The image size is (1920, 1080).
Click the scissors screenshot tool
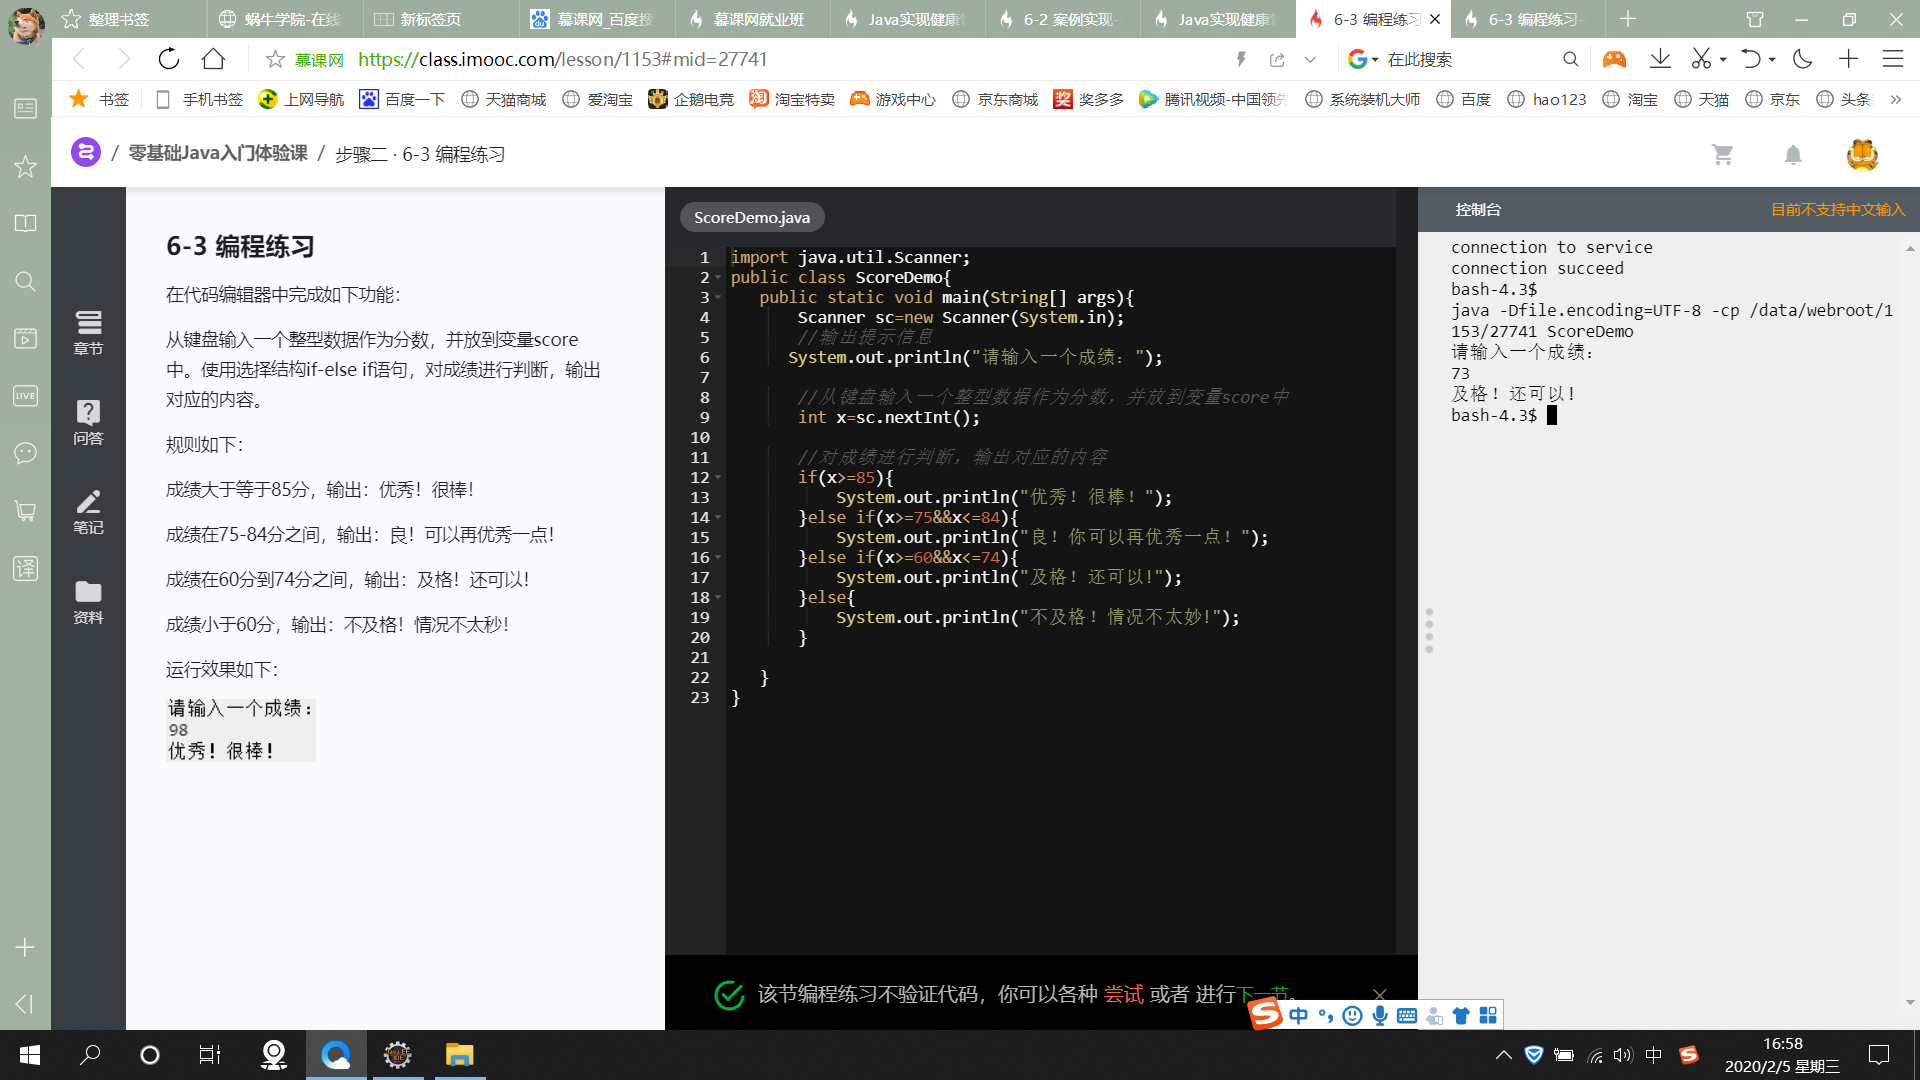pos(1701,59)
